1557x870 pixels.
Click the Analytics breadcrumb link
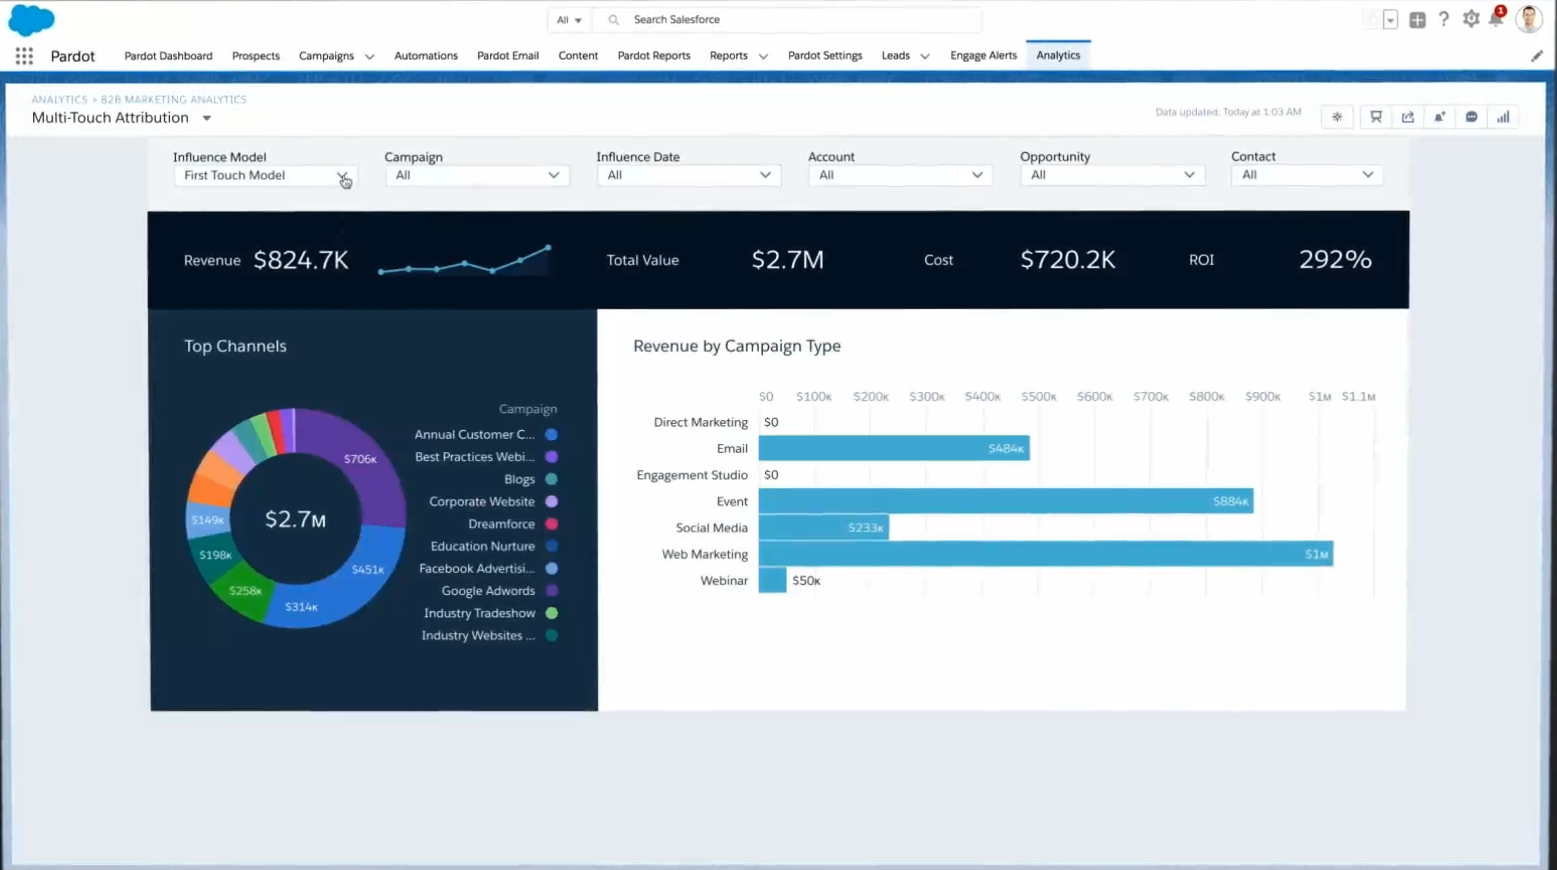pyautogui.click(x=59, y=100)
